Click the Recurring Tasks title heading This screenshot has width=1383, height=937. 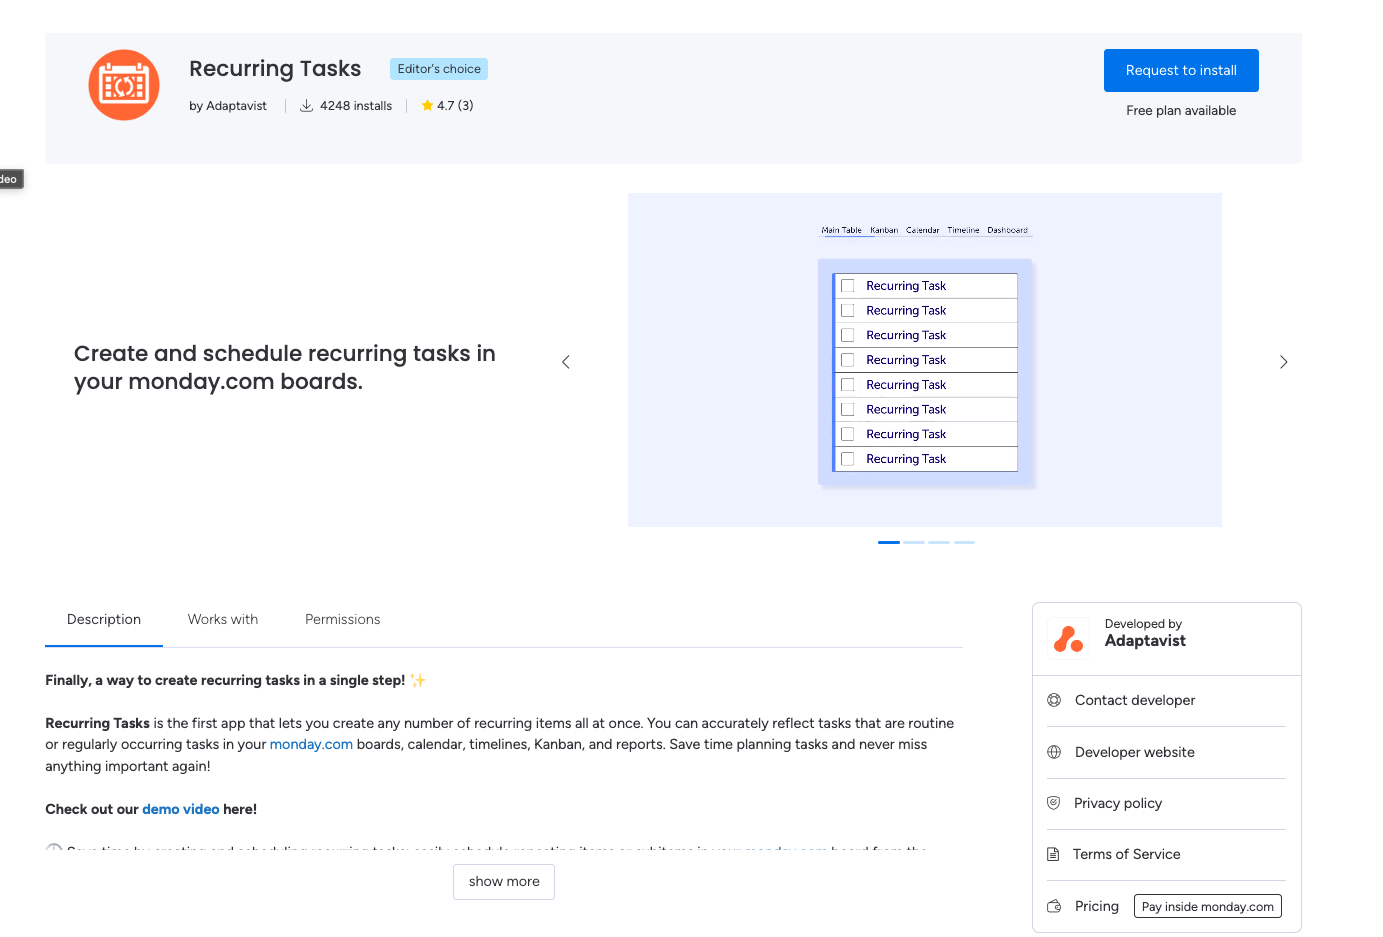tap(275, 68)
